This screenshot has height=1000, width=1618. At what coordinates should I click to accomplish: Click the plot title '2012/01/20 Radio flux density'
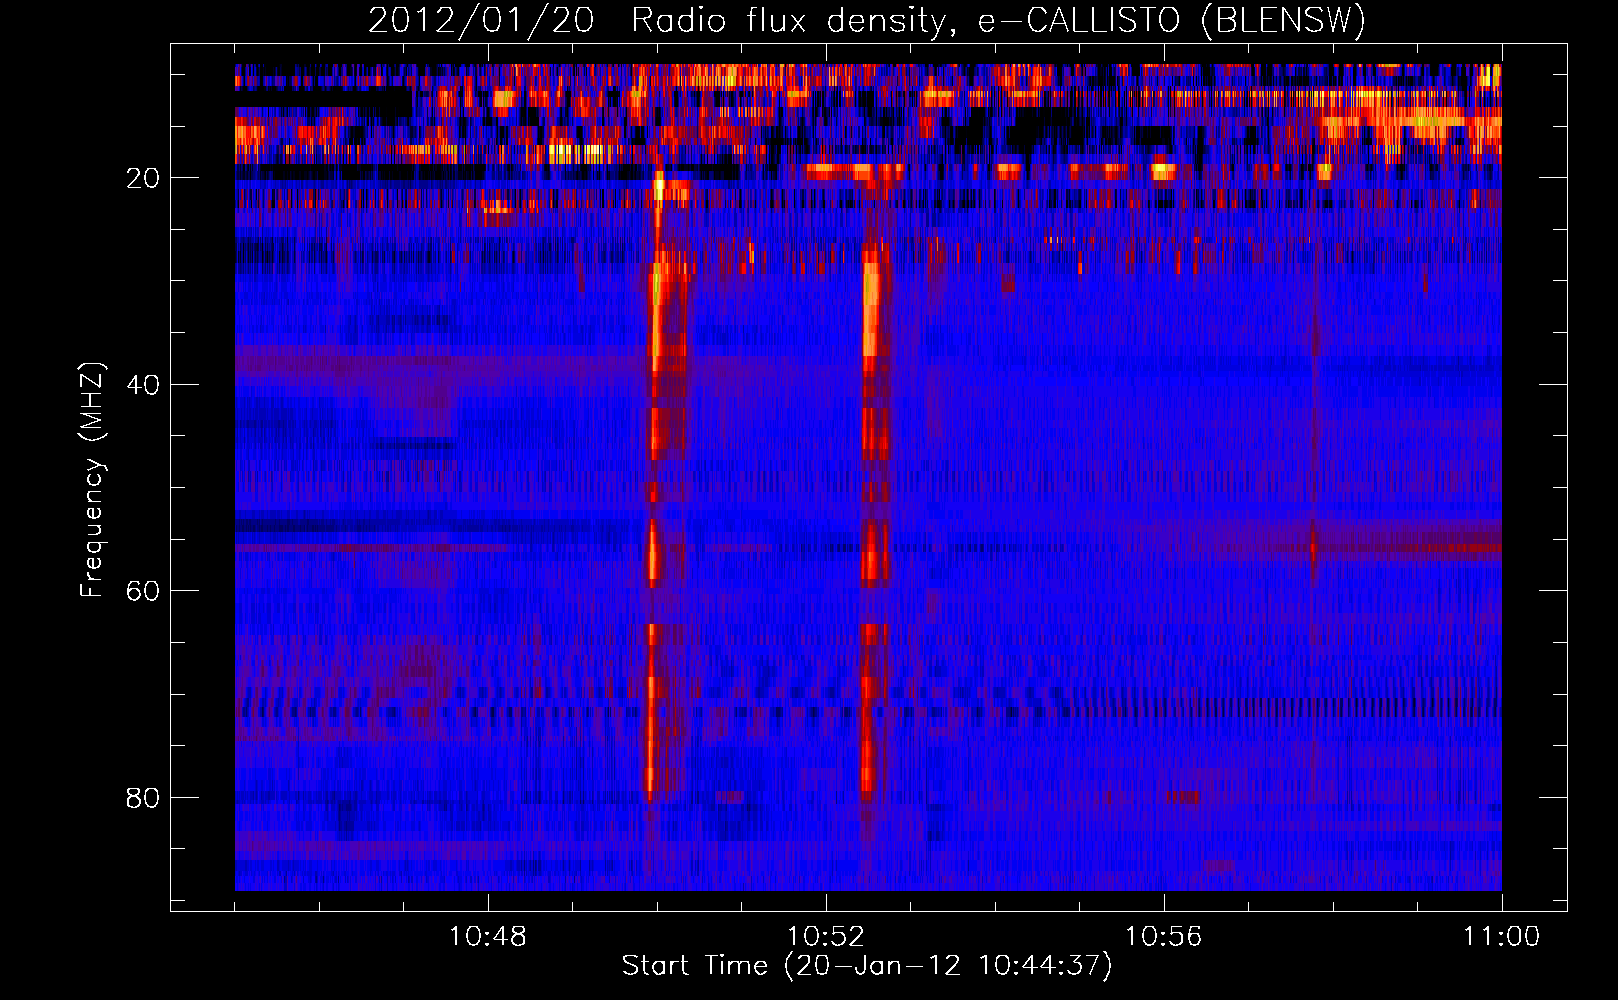[x=867, y=20]
